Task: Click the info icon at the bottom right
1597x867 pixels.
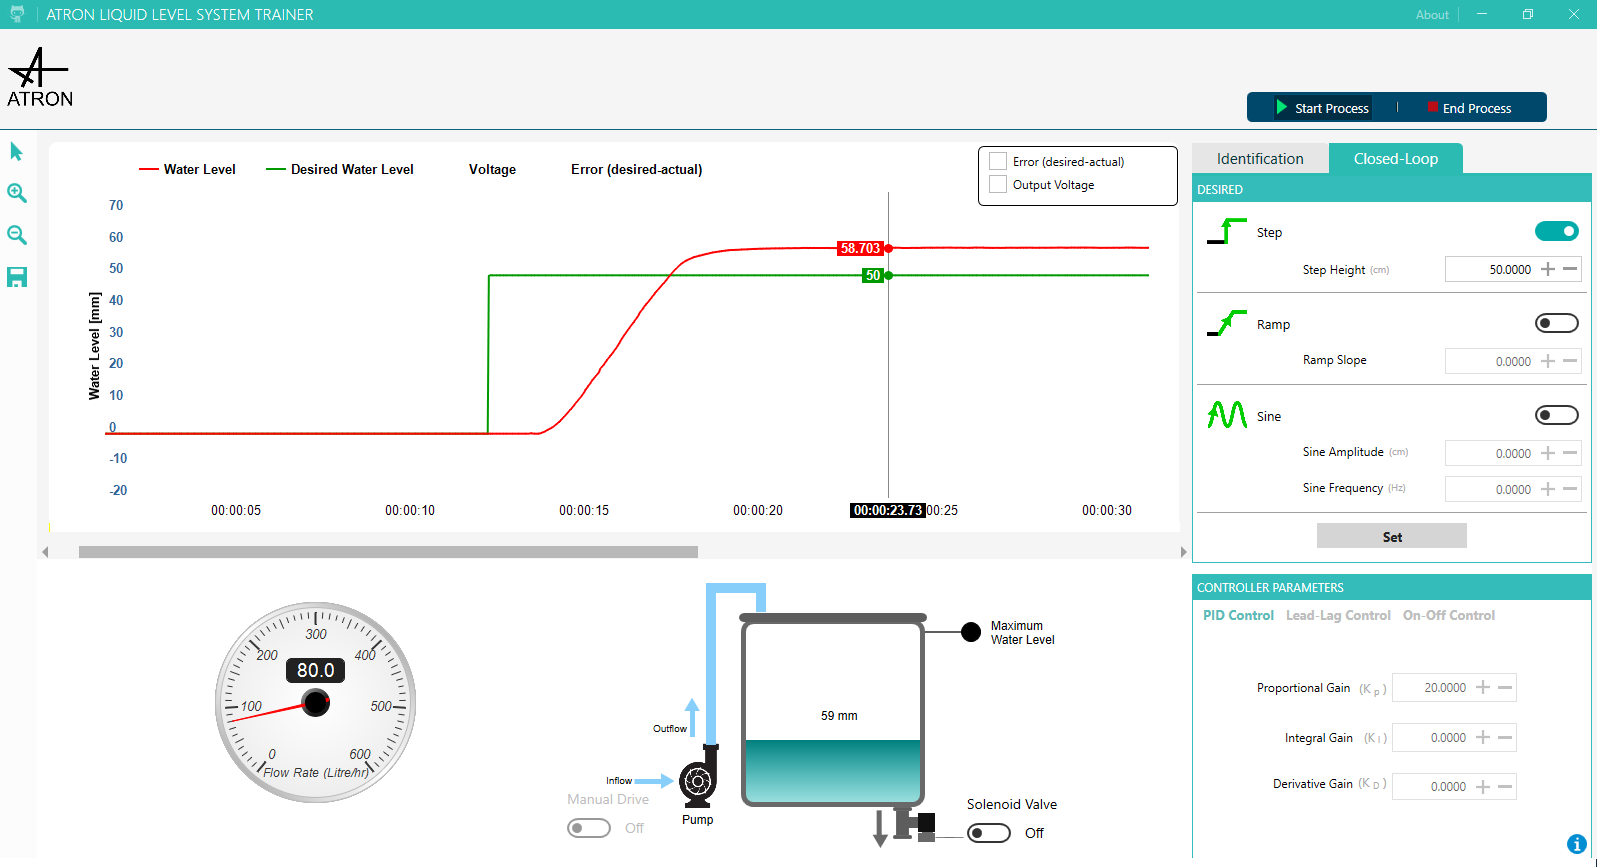Action: pyautogui.click(x=1577, y=844)
